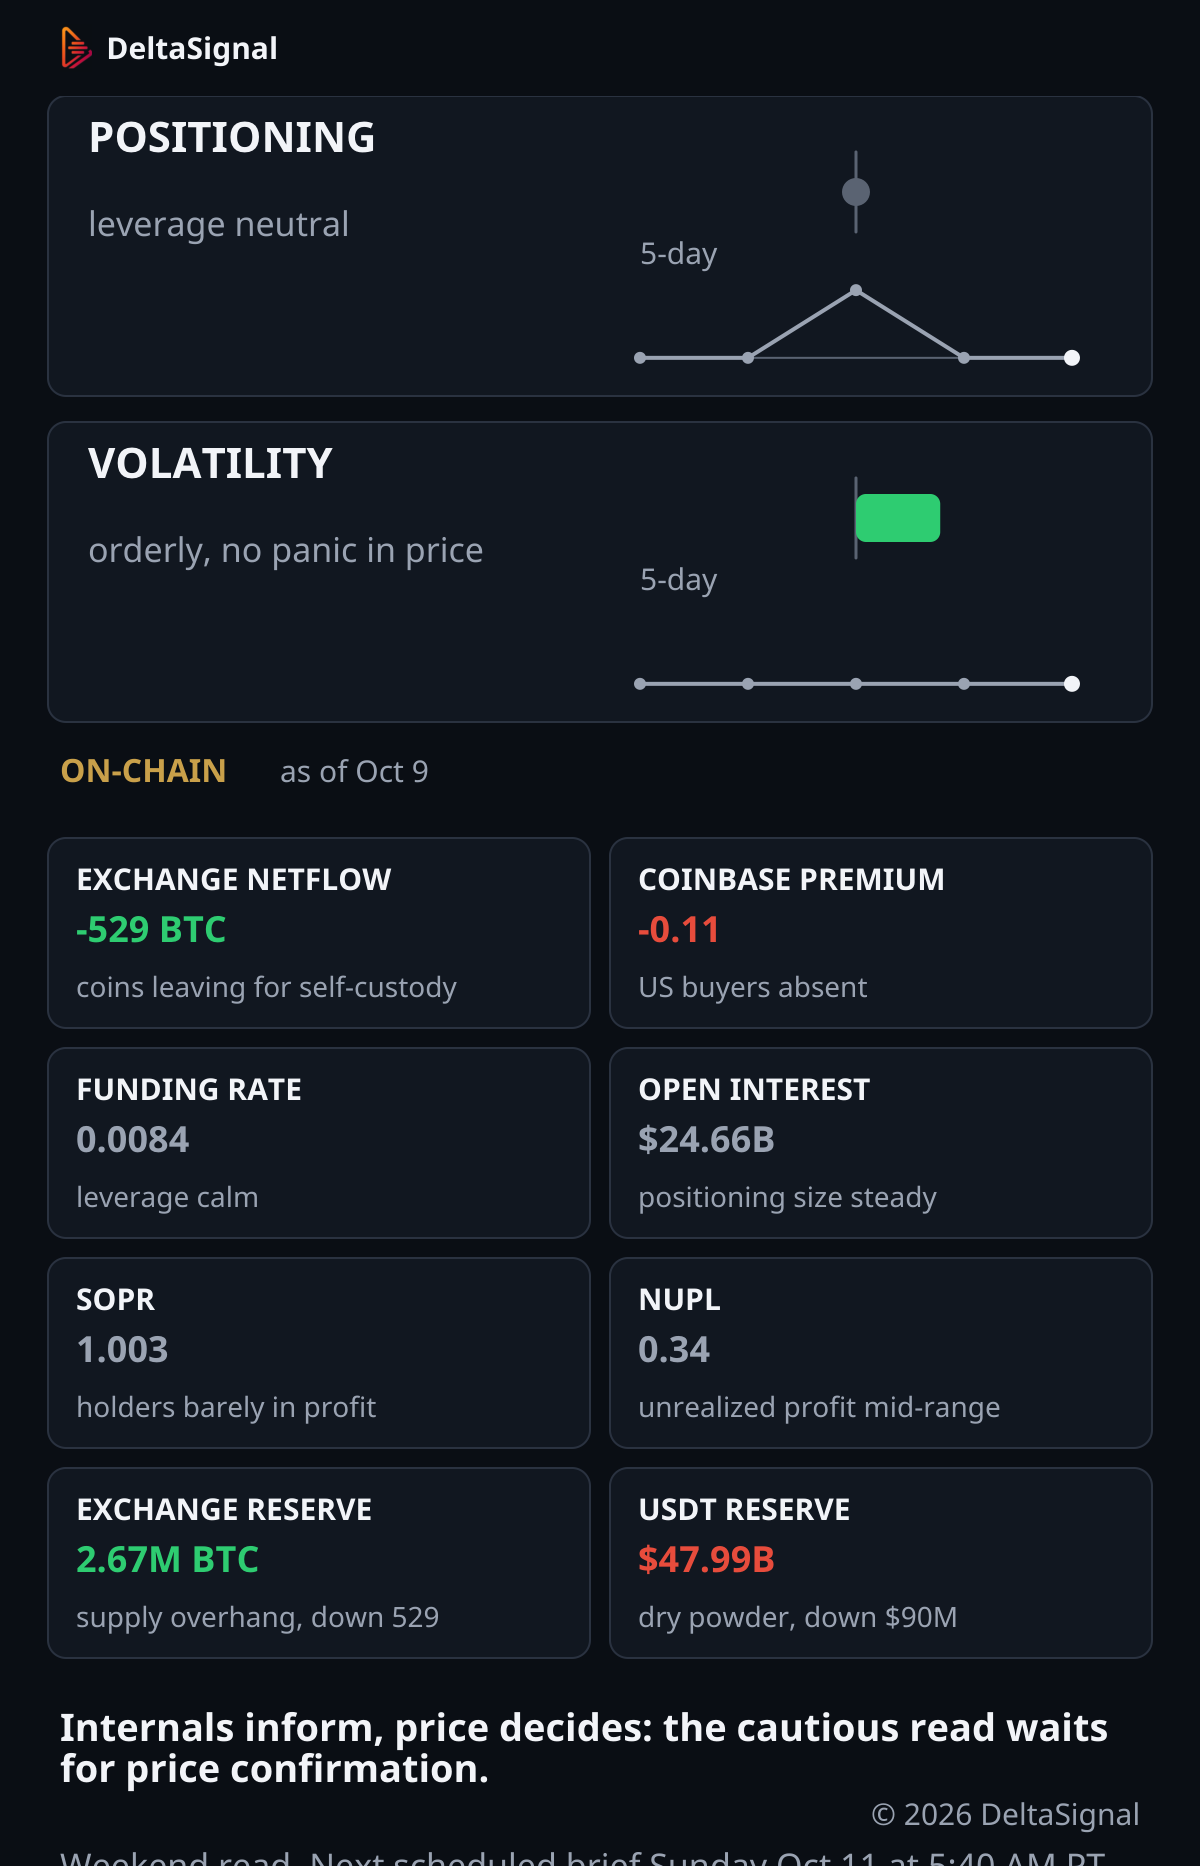
Task: Open the Exchange Netflow card
Action: click(319, 933)
